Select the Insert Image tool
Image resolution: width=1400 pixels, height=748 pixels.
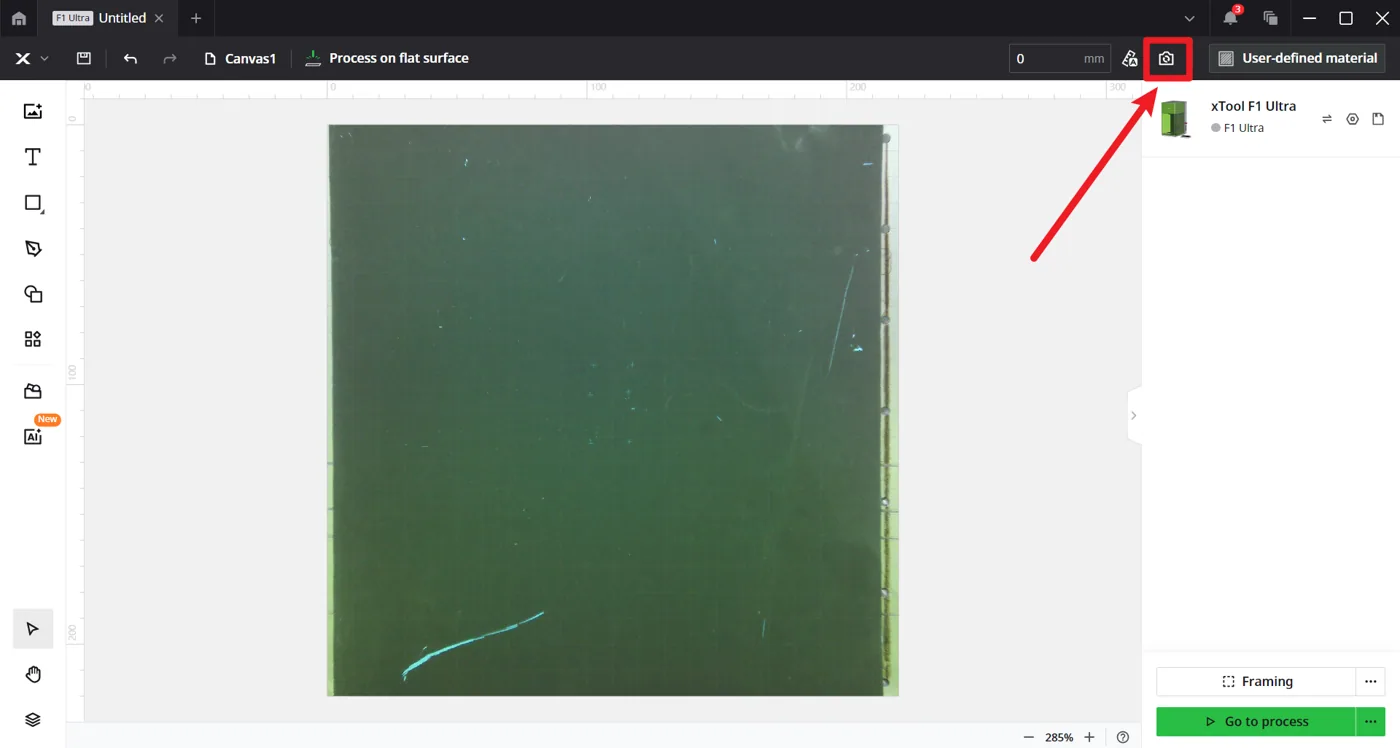pyautogui.click(x=33, y=111)
